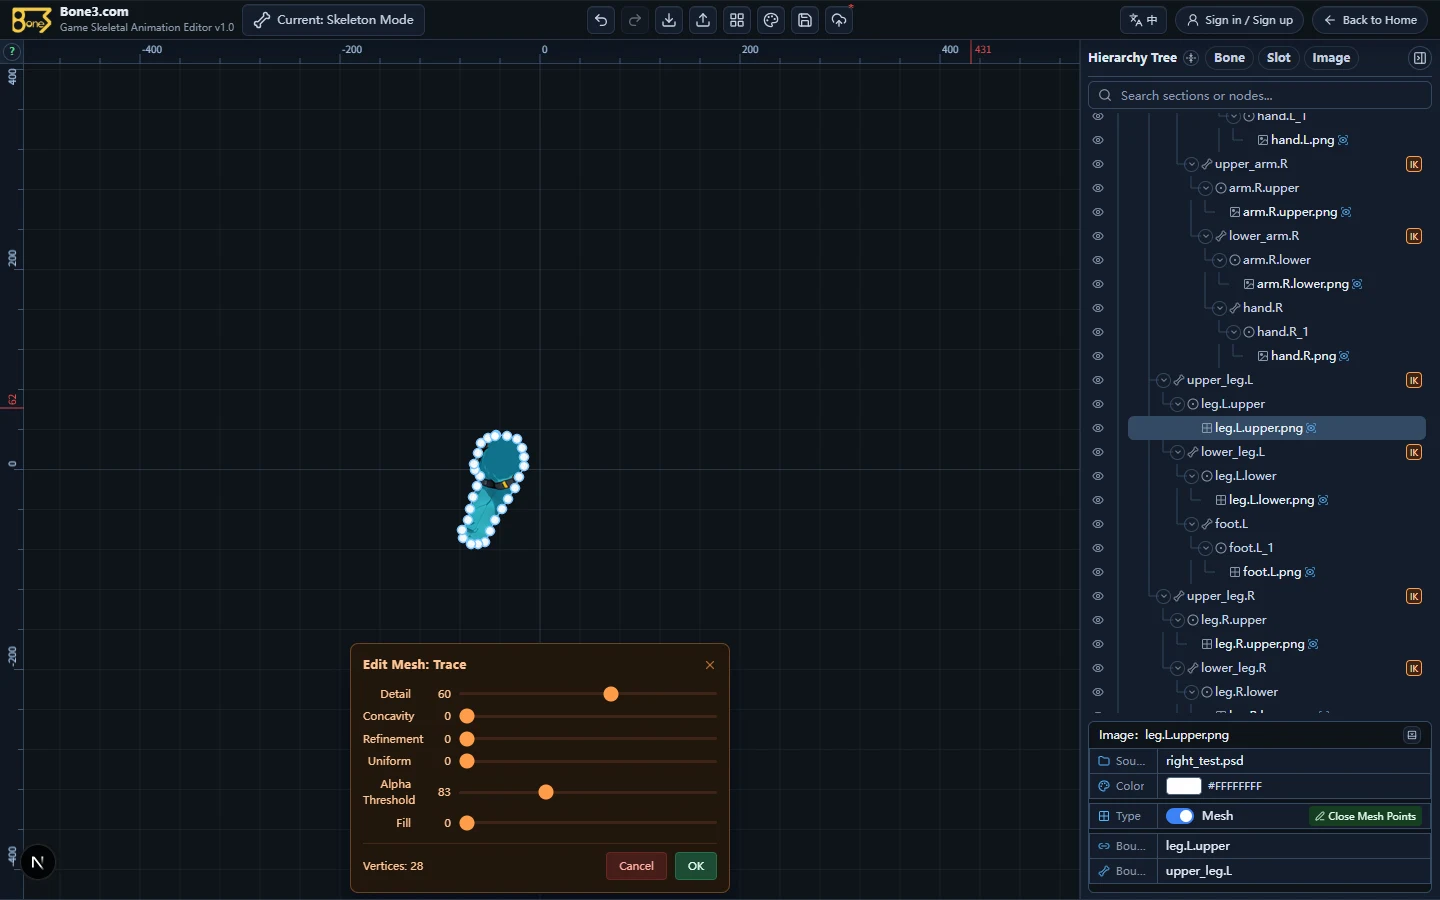
Task: Confirm the mesh trace with OK
Action: (x=696, y=866)
